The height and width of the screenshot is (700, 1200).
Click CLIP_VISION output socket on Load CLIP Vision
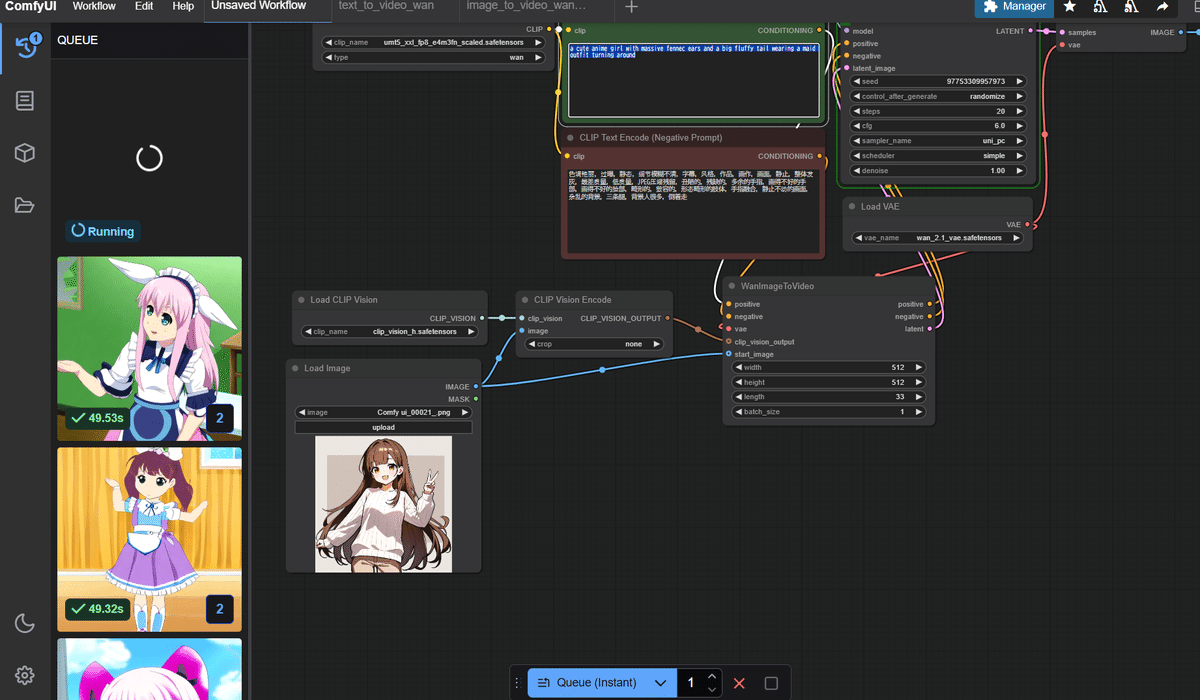pos(482,318)
